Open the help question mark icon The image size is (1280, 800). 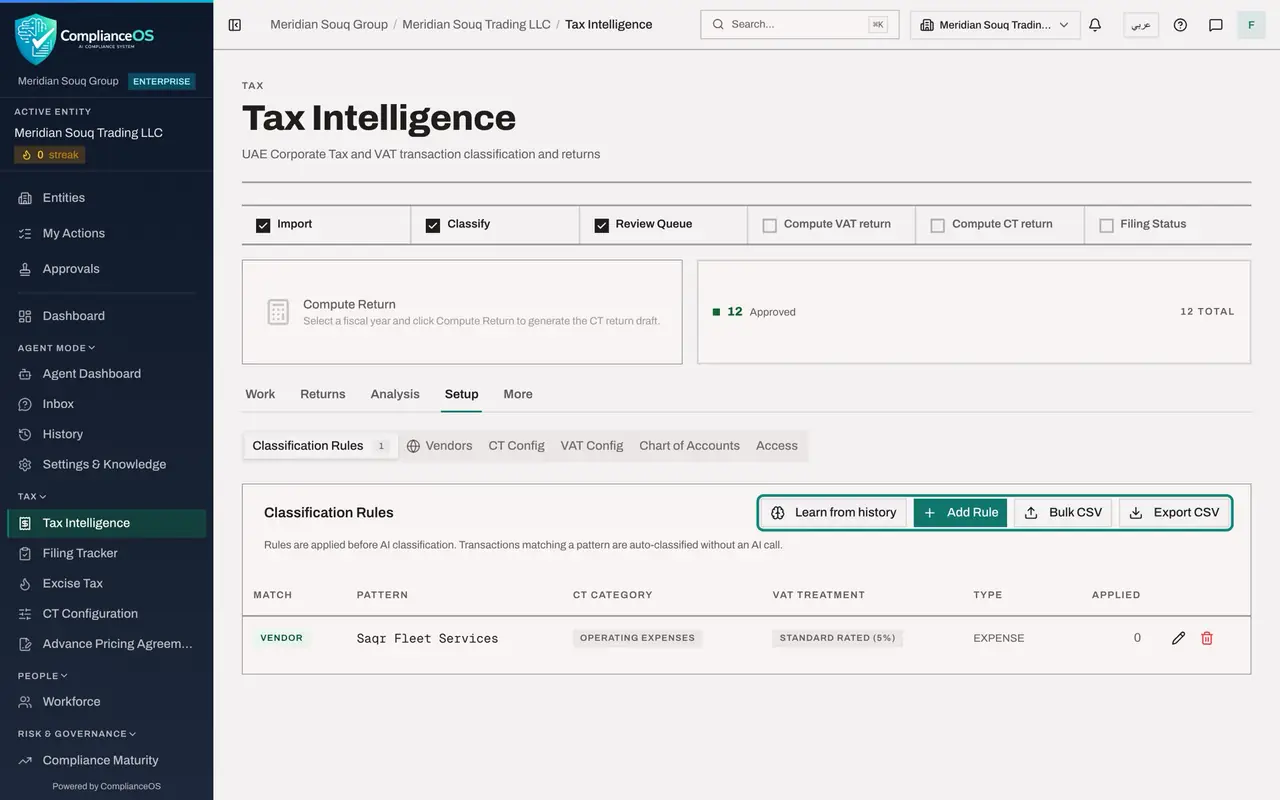click(x=1180, y=25)
